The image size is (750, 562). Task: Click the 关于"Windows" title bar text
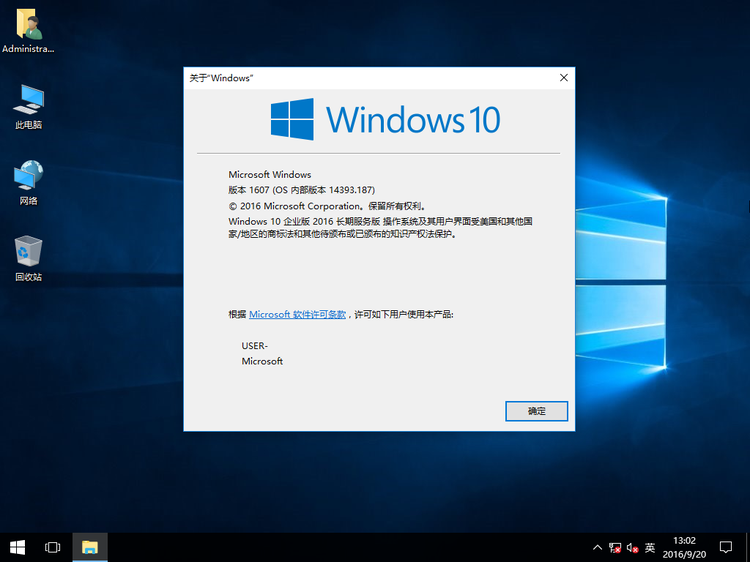(x=221, y=78)
